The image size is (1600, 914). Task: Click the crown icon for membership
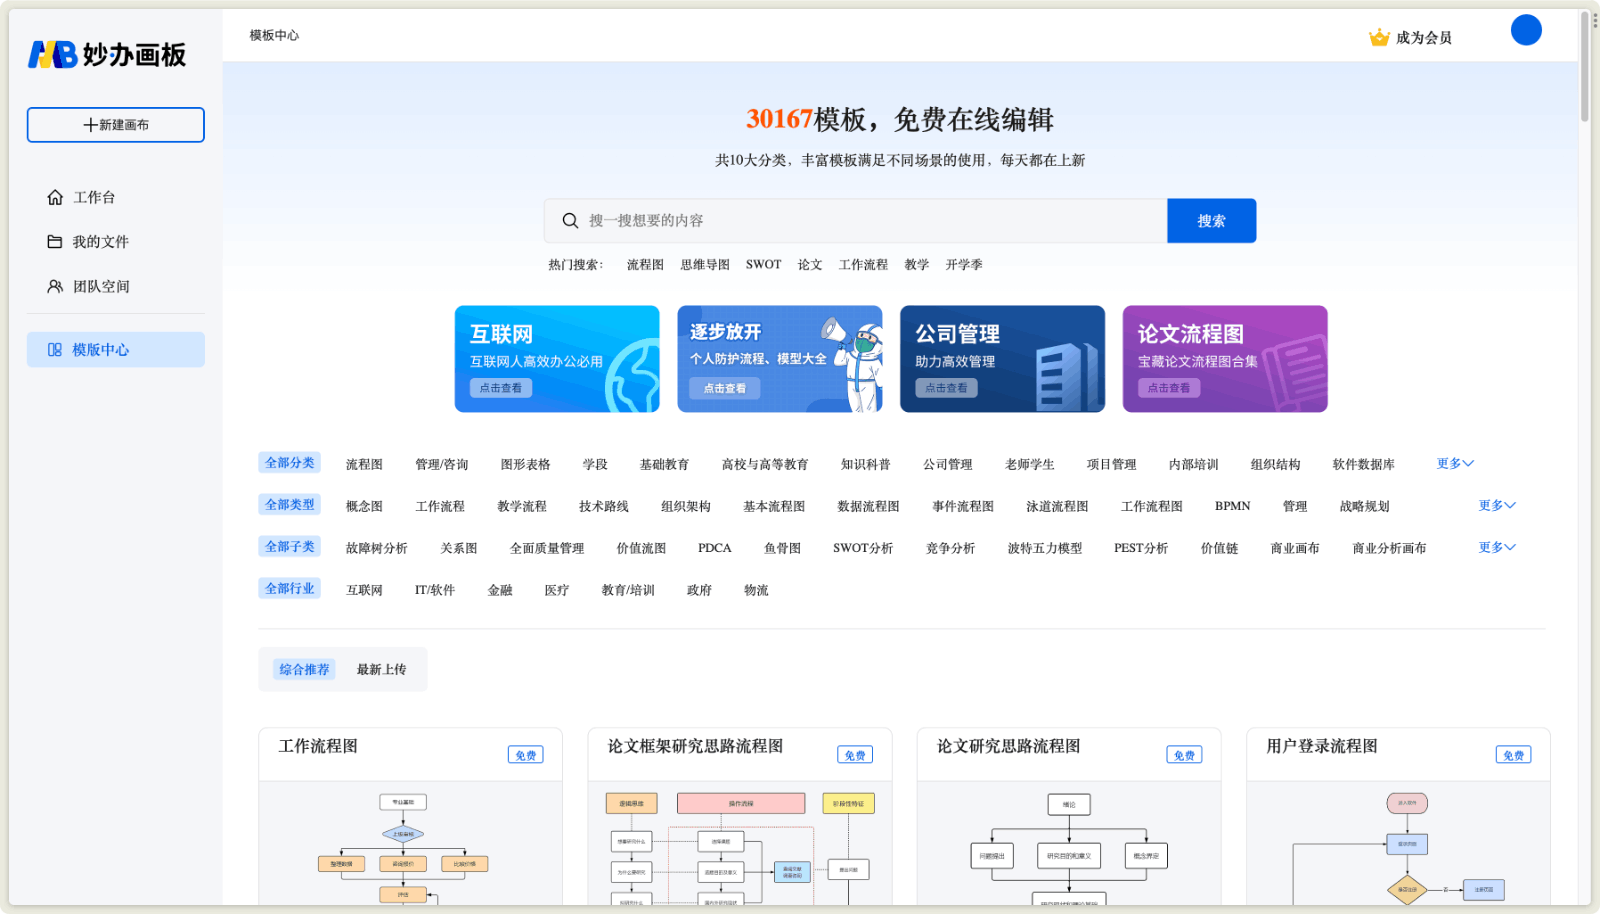[x=1379, y=38]
